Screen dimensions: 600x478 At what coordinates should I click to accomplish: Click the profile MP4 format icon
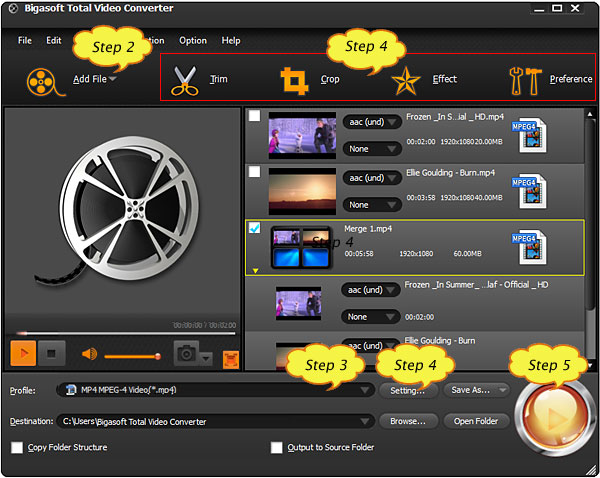(x=71, y=390)
